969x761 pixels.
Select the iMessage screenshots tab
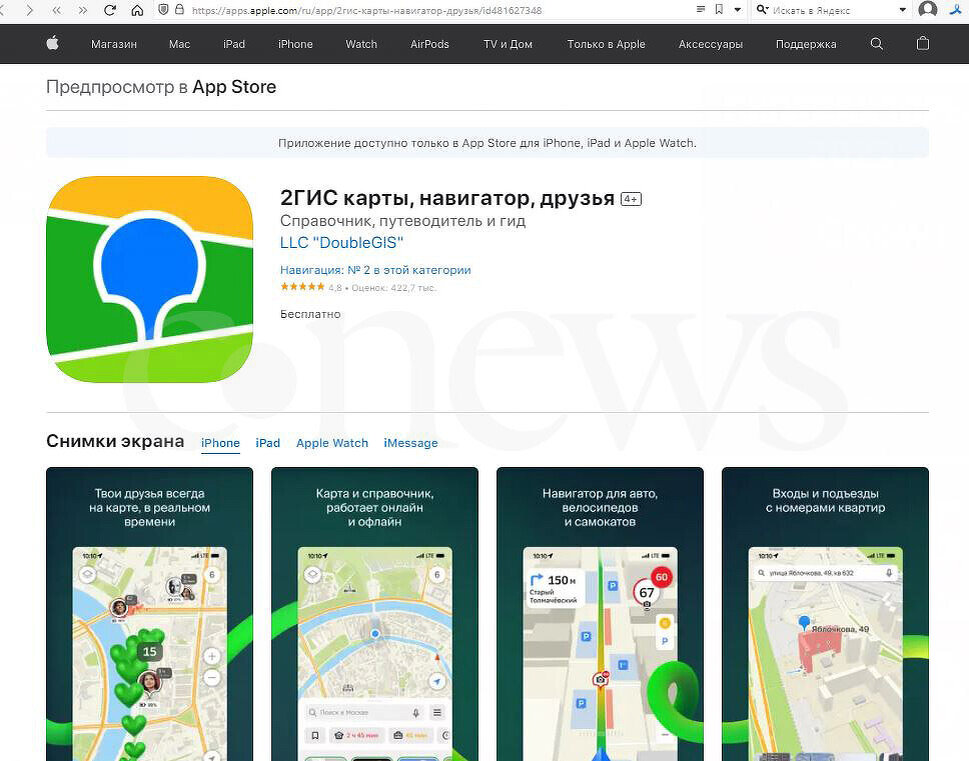[x=410, y=443]
